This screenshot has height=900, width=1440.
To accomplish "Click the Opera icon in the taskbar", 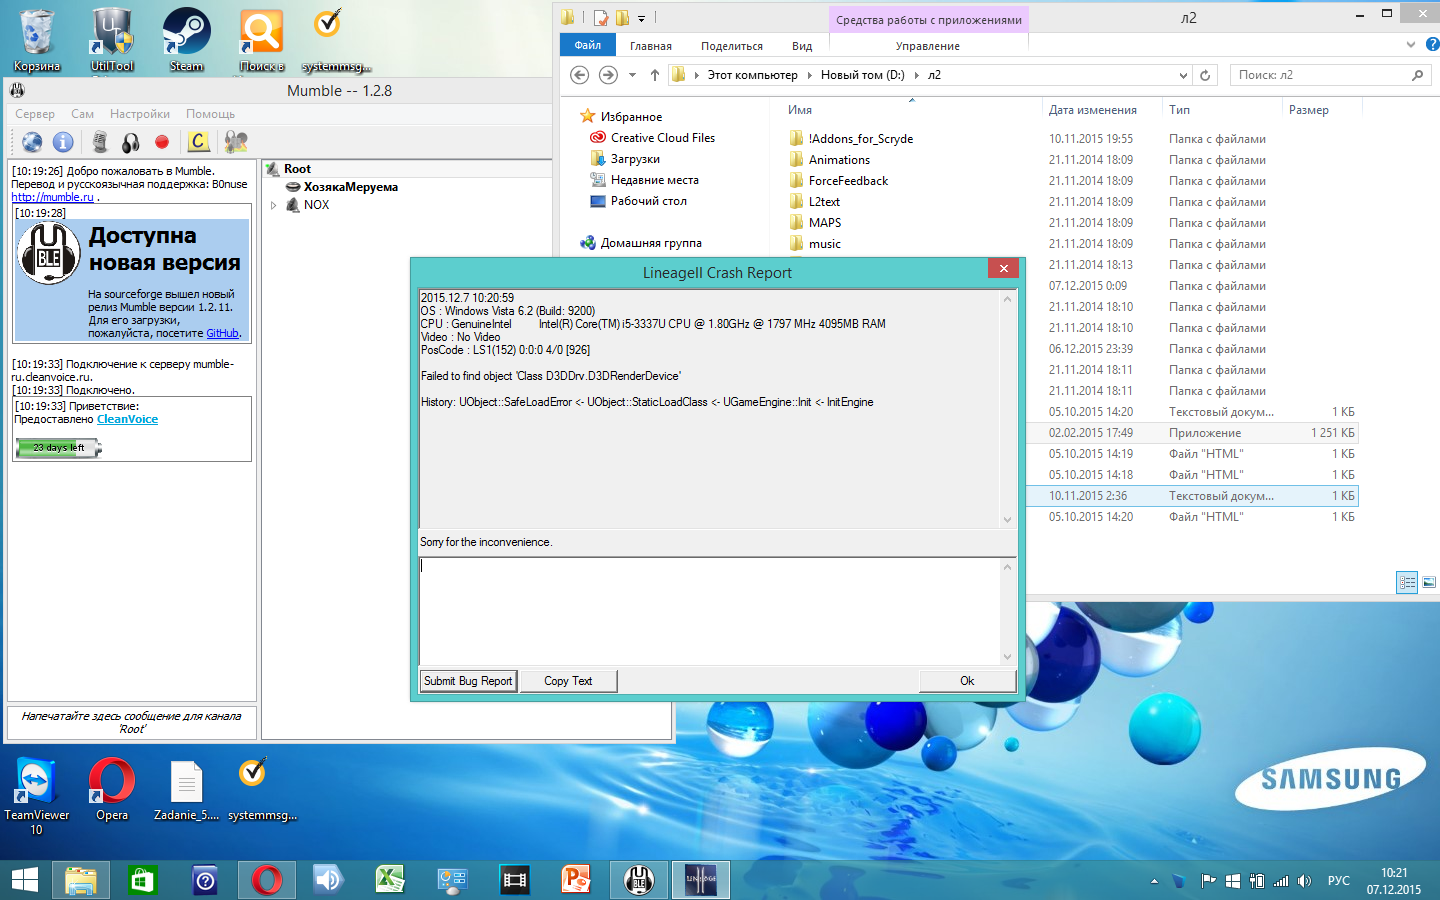I will (x=266, y=880).
